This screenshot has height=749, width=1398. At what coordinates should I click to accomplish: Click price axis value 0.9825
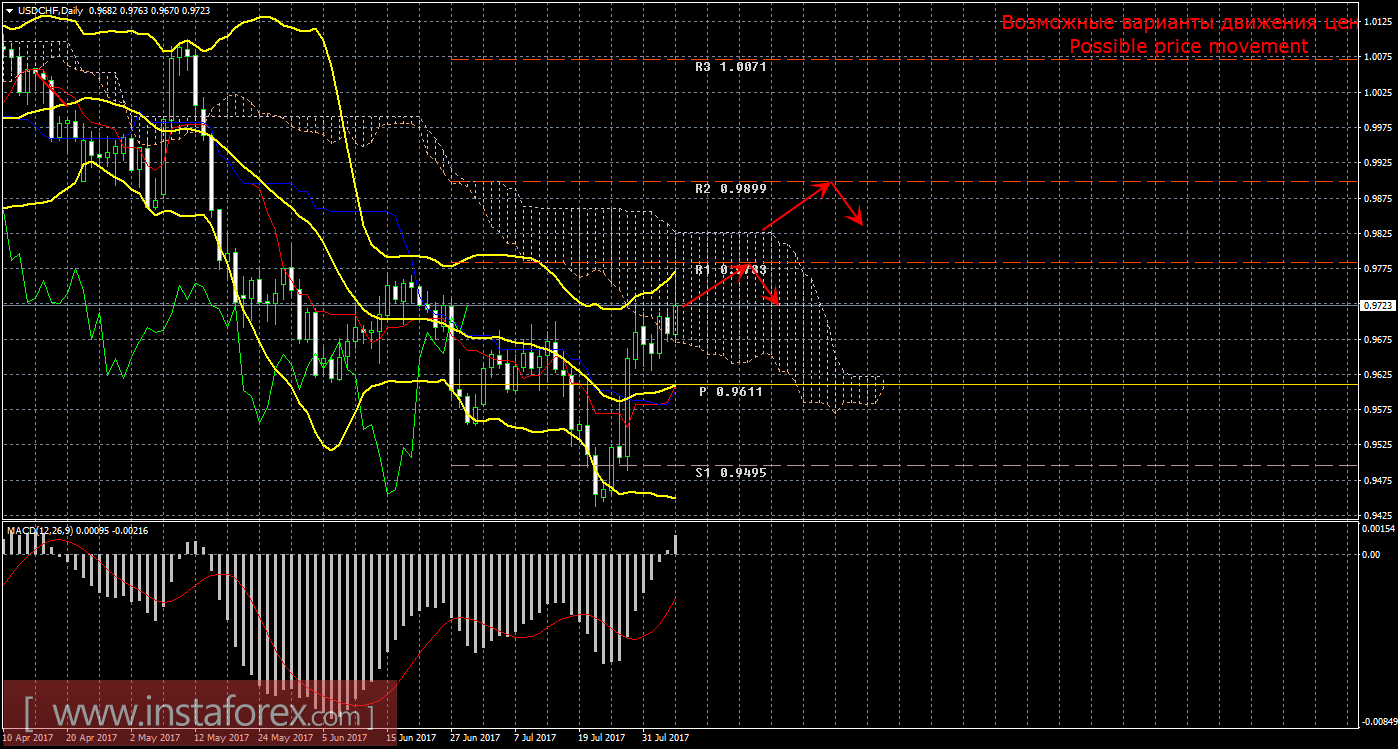[1376, 234]
